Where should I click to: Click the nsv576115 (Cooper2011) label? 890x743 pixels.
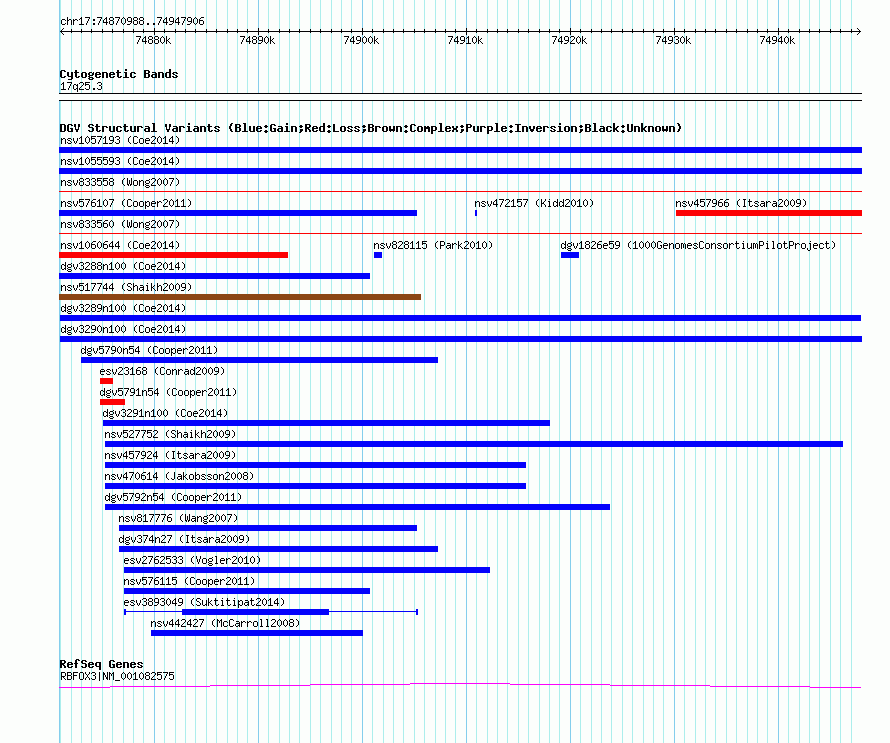point(190,581)
